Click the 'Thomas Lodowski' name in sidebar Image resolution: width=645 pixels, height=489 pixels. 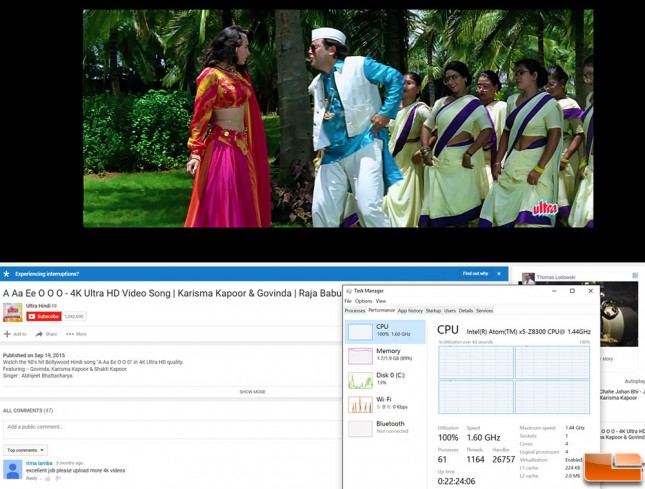[x=556, y=277]
